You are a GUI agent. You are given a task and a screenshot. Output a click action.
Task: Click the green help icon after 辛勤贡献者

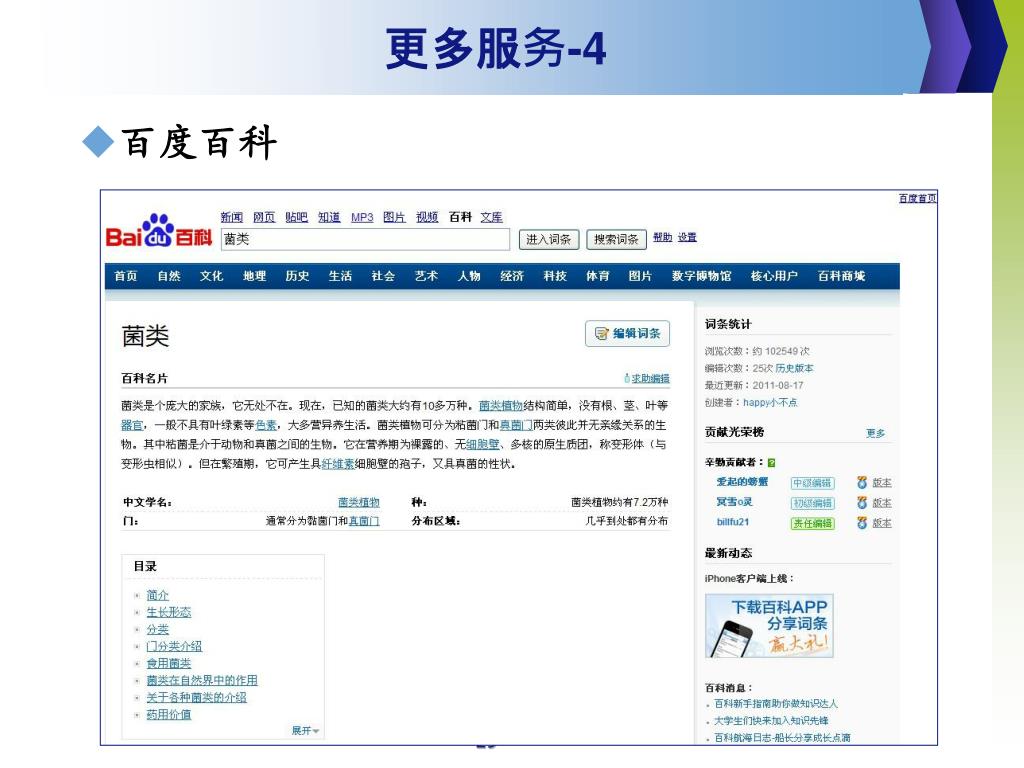click(x=771, y=462)
